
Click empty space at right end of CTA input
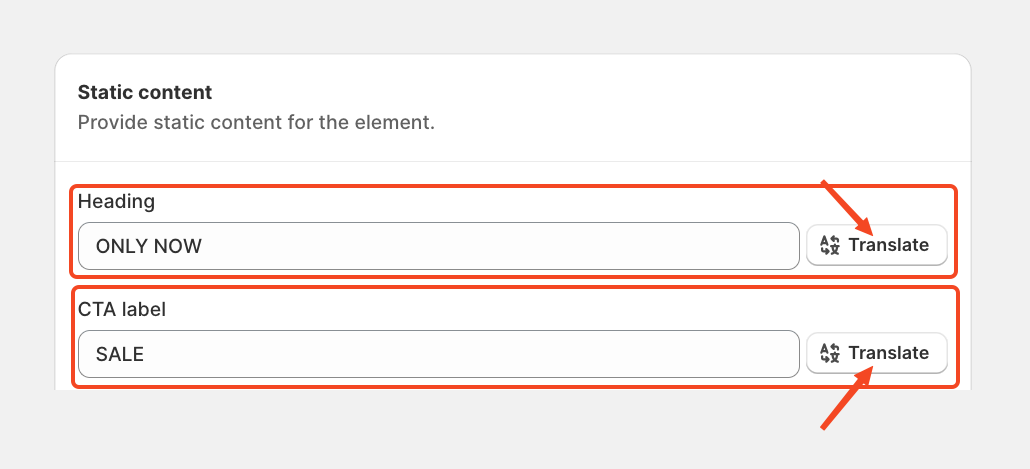tap(755, 354)
